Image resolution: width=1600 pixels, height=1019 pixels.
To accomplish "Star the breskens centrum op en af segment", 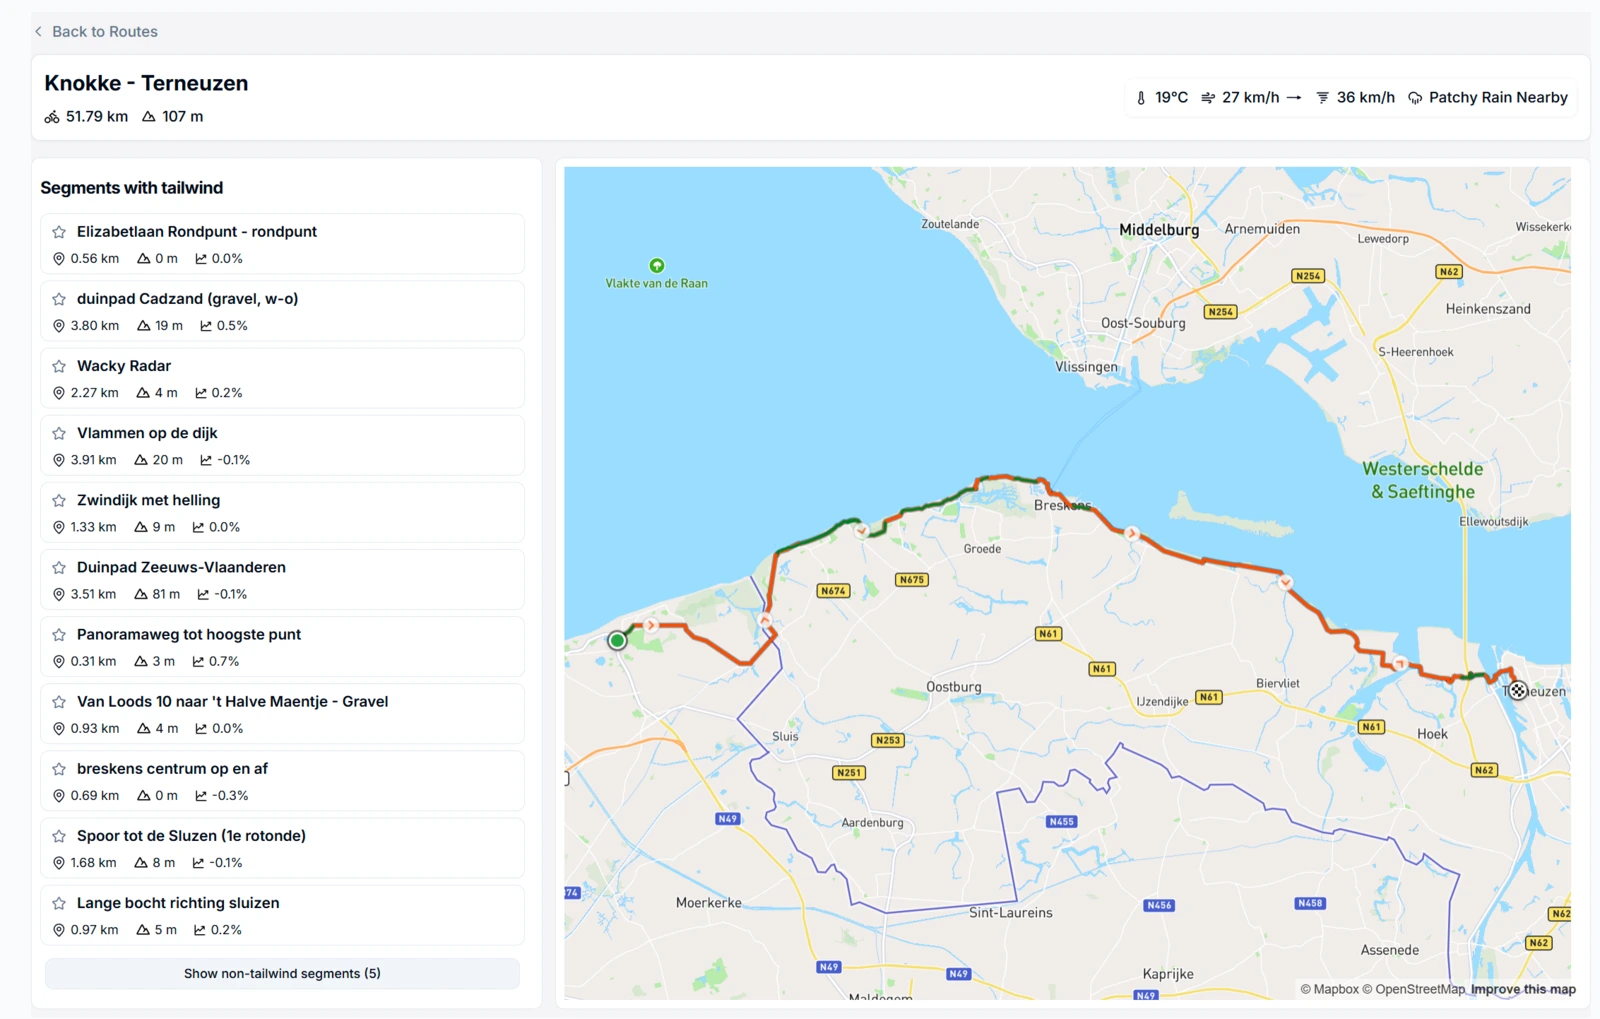I will pyautogui.click(x=59, y=768).
